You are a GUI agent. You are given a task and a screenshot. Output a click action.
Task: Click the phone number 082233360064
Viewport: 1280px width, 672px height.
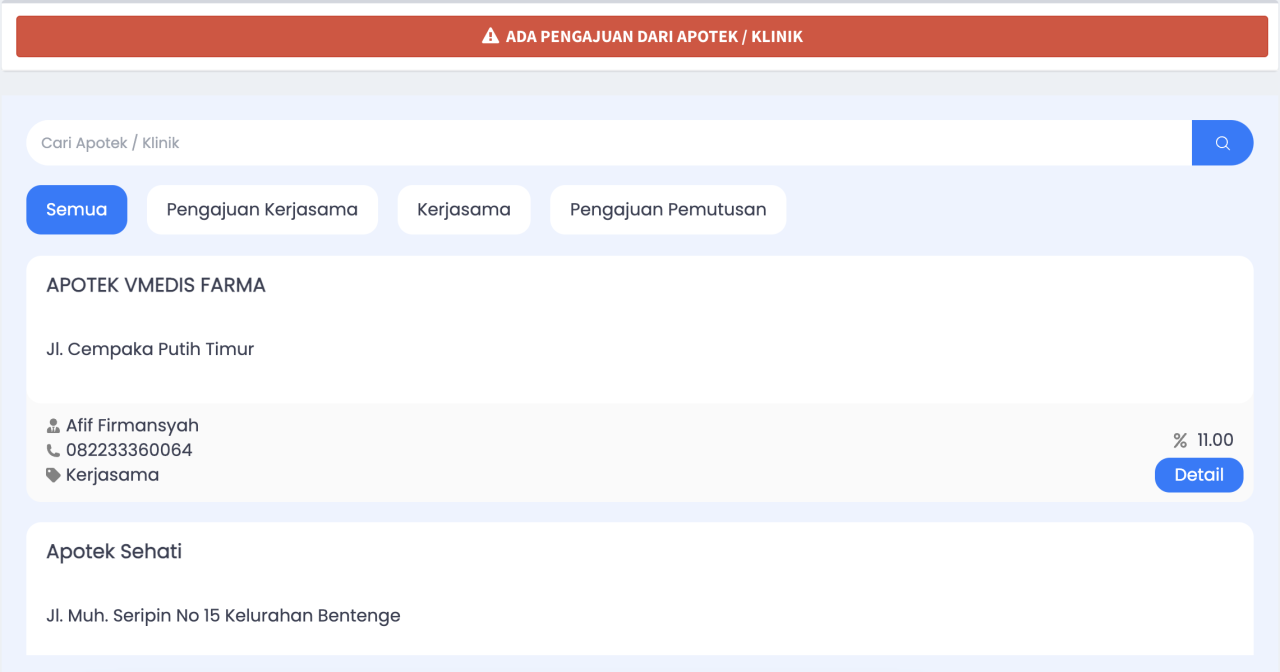[129, 451]
